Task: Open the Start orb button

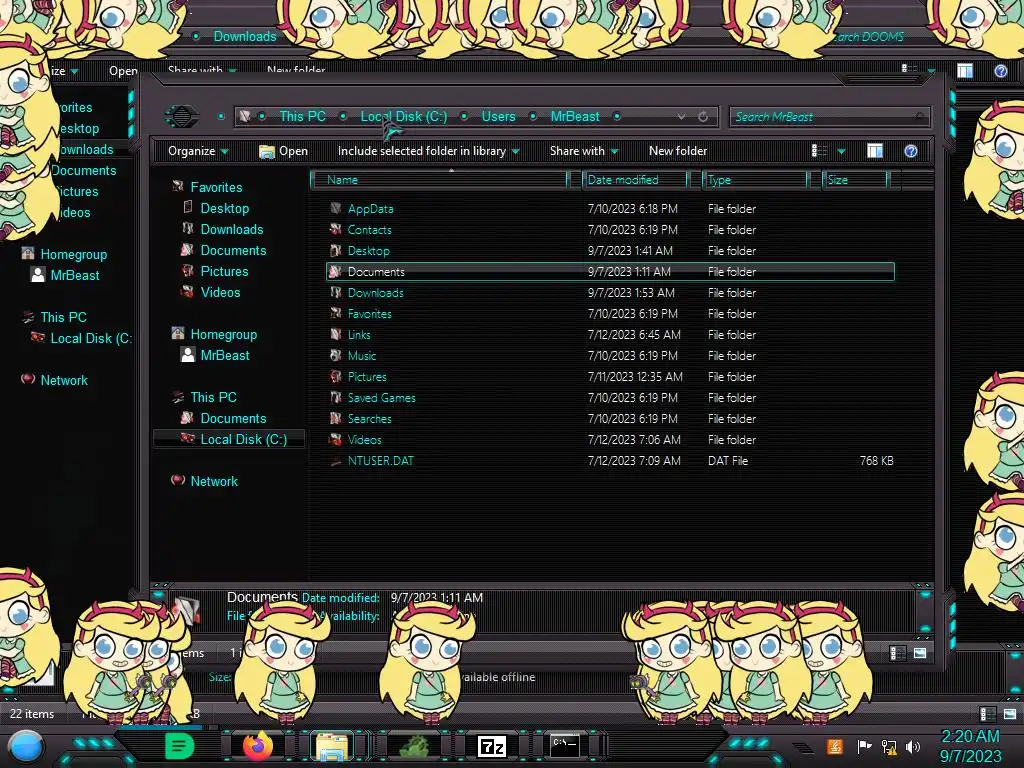Action: coord(26,746)
